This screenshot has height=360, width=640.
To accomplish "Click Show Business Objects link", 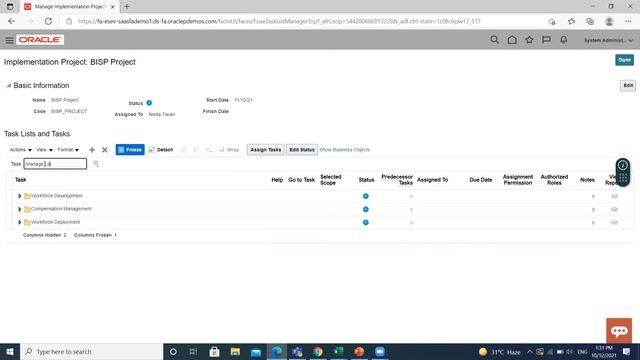I will pos(344,150).
